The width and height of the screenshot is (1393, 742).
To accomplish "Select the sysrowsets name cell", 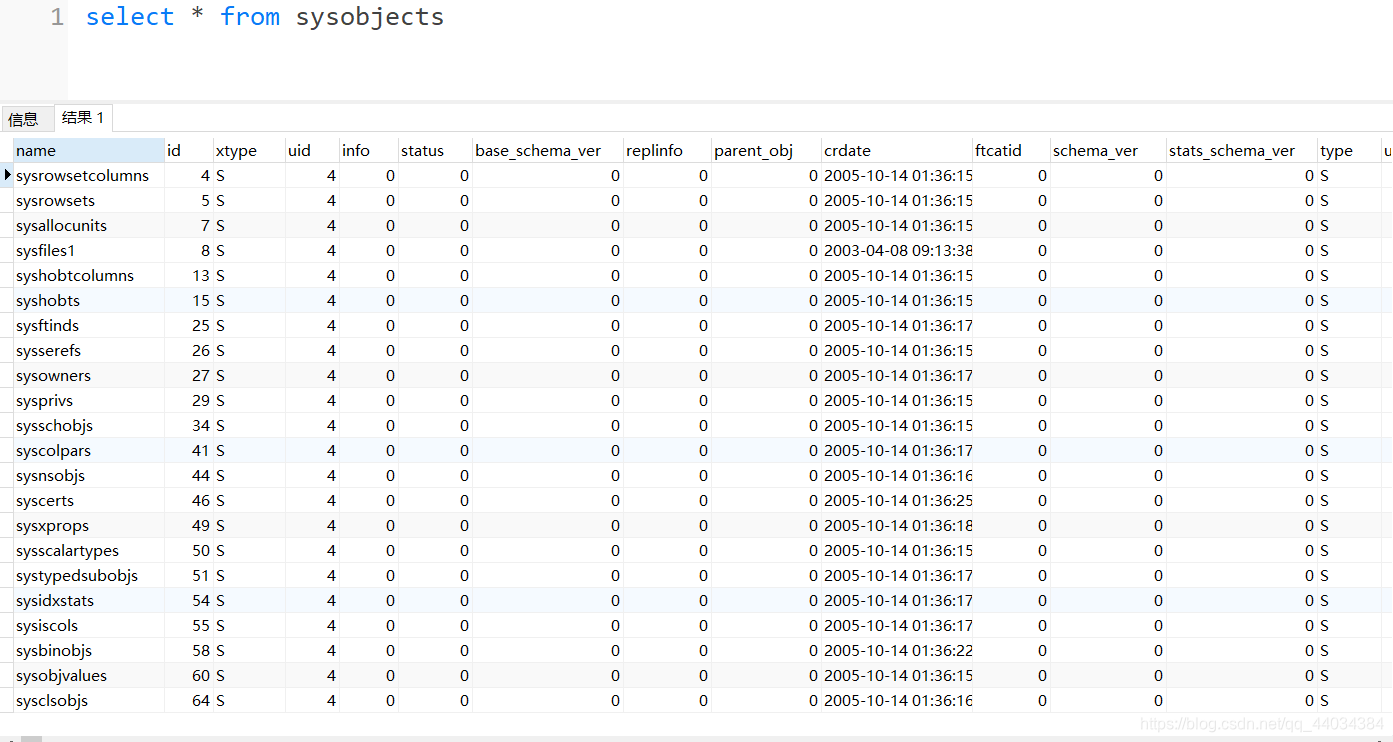I will coord(89,200).
